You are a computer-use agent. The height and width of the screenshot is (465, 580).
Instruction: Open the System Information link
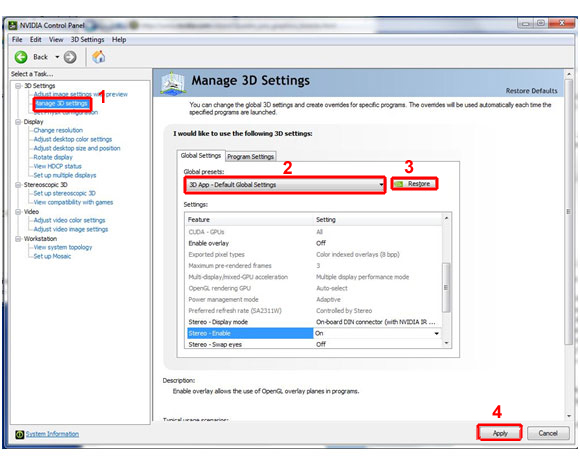tap(52, 434)
